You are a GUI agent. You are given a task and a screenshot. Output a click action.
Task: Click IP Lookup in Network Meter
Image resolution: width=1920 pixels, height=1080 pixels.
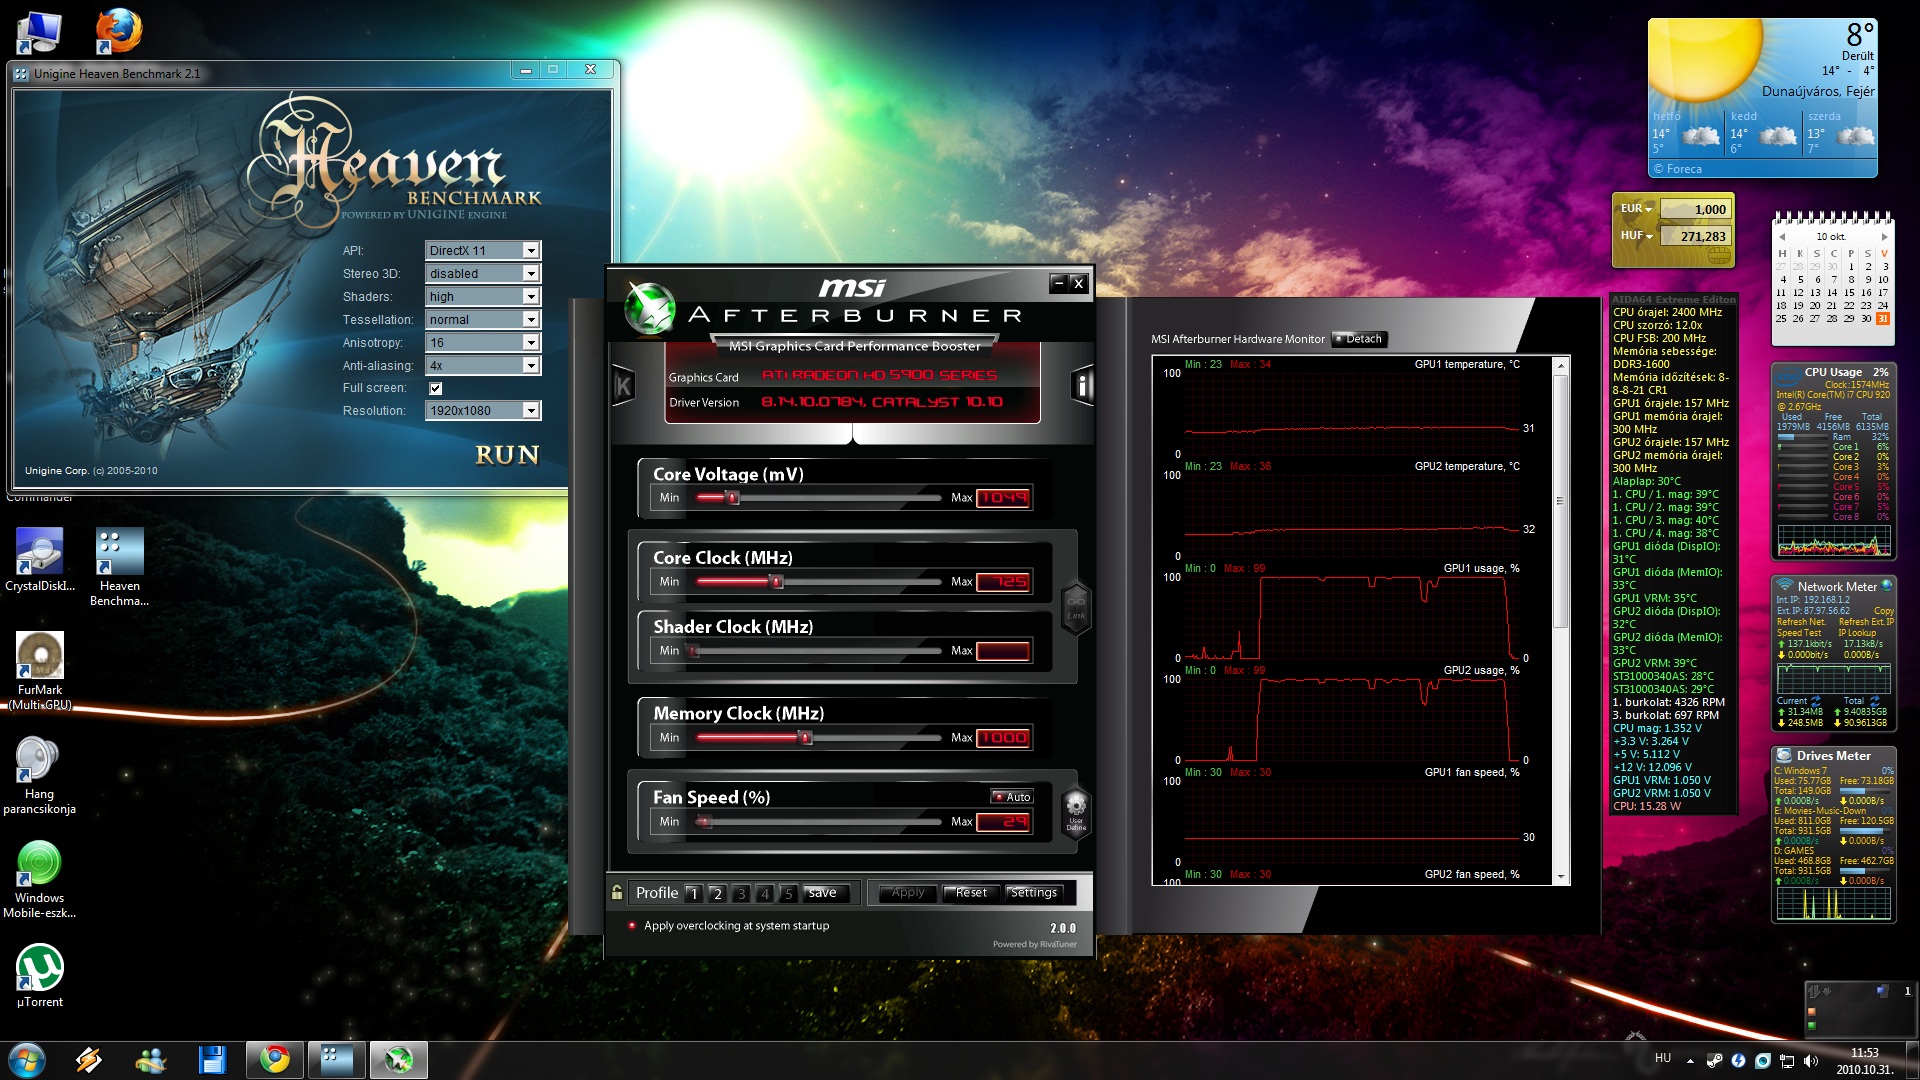point(1857,633)
